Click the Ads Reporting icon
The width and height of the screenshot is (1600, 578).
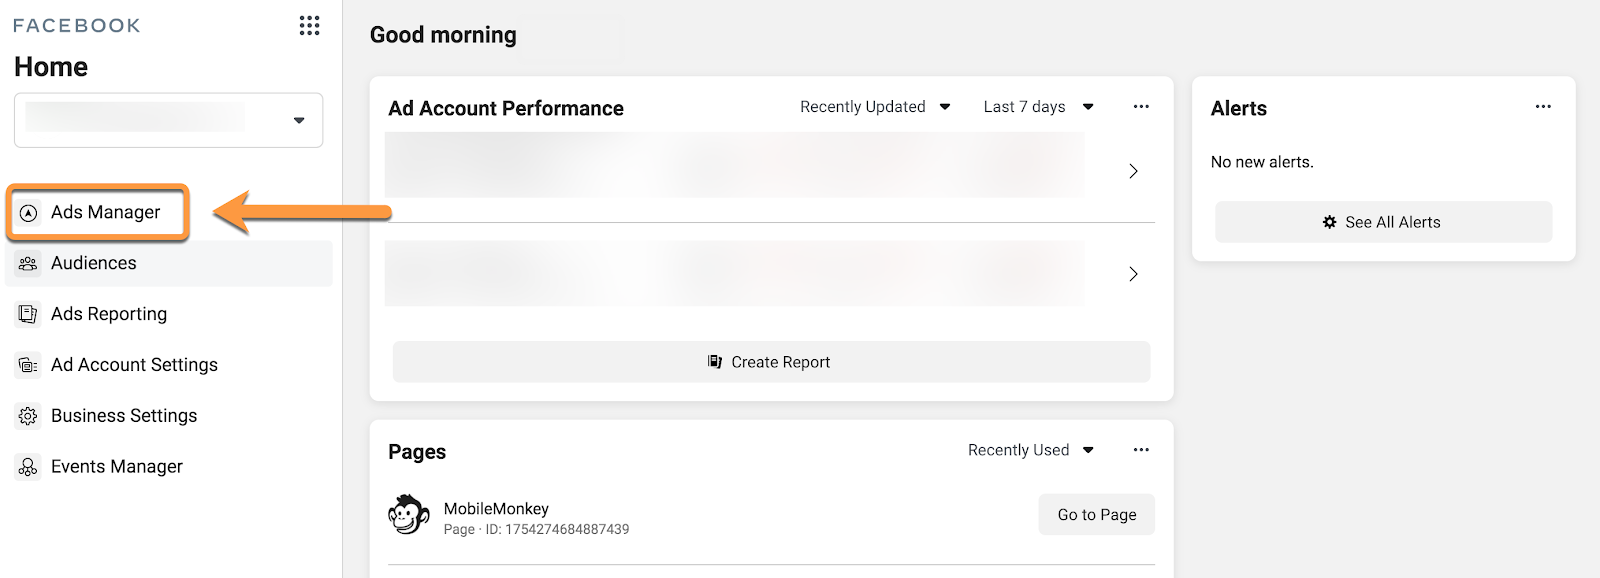(28, 314)
